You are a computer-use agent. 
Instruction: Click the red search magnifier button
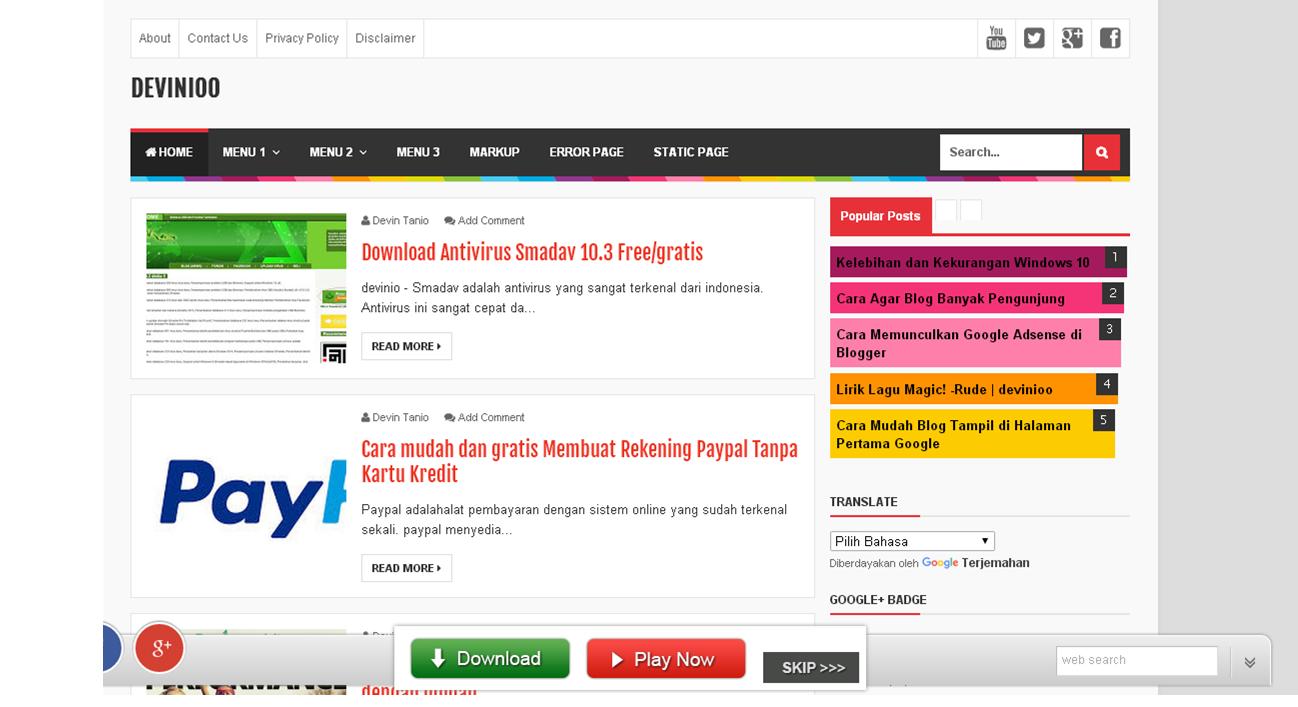[1101, 152]
